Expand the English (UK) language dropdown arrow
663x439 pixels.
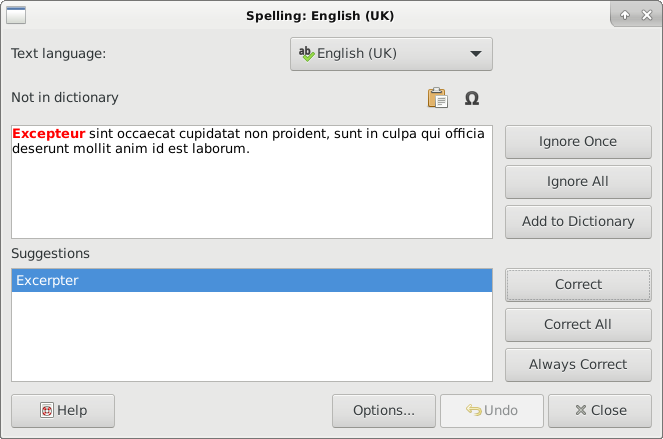click(476, 54)
